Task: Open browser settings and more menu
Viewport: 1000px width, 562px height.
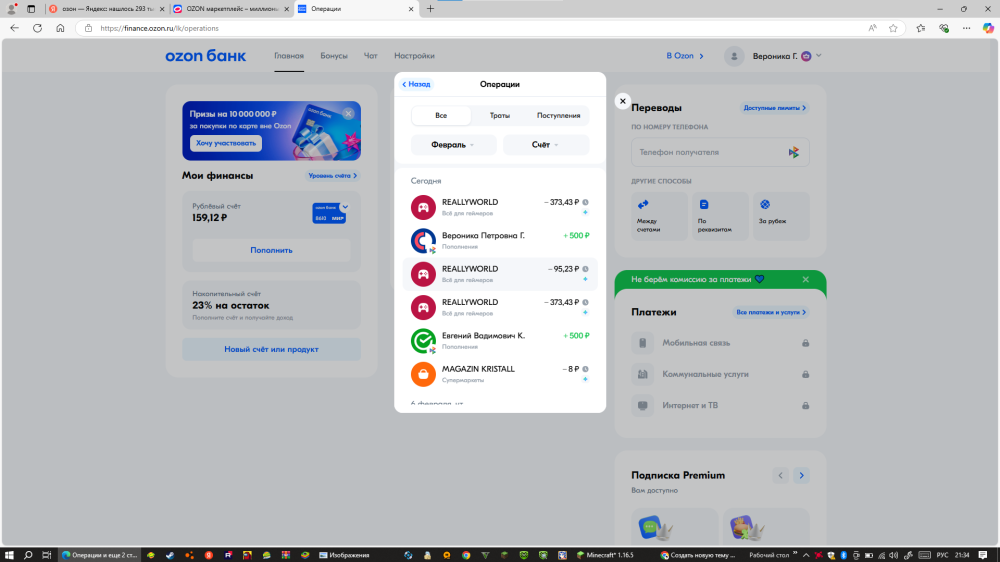Action: [x=966, y=28]
